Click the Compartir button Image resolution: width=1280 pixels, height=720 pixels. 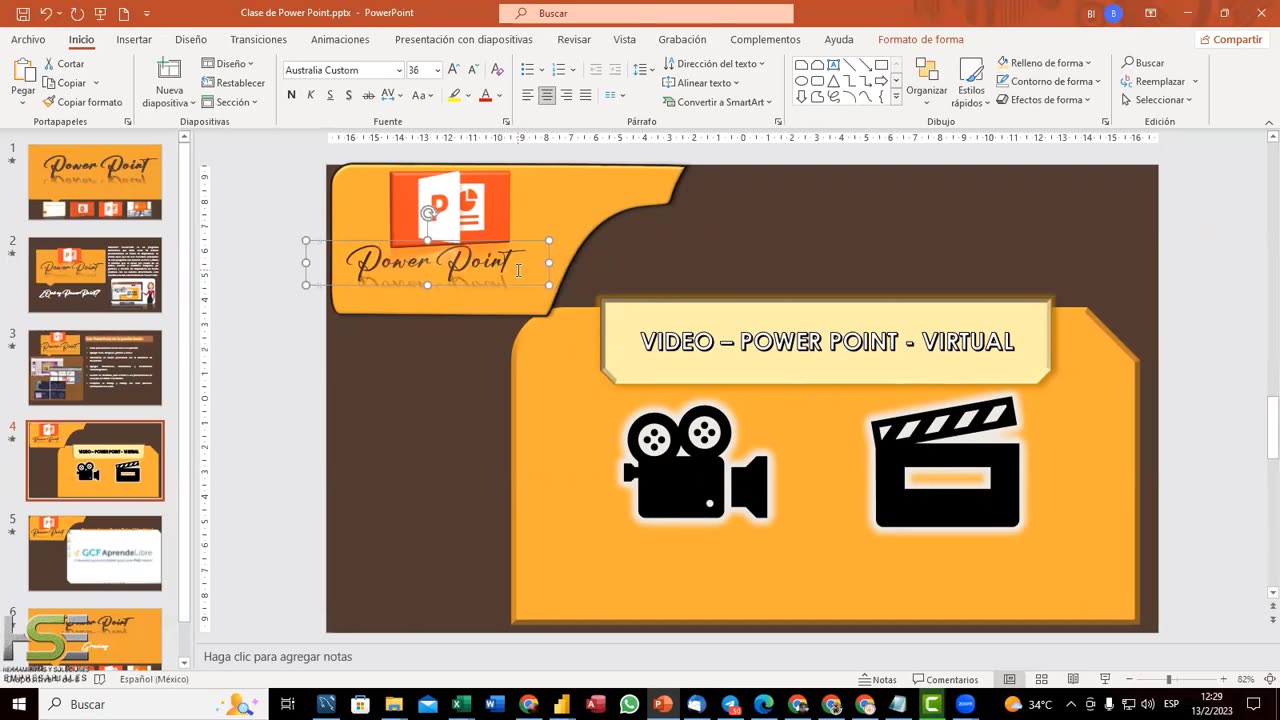(x=1231, y=40)
